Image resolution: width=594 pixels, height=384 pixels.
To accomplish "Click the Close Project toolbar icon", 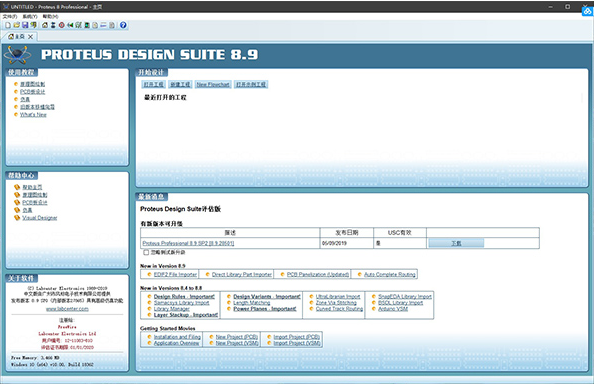I will point(33,25).
